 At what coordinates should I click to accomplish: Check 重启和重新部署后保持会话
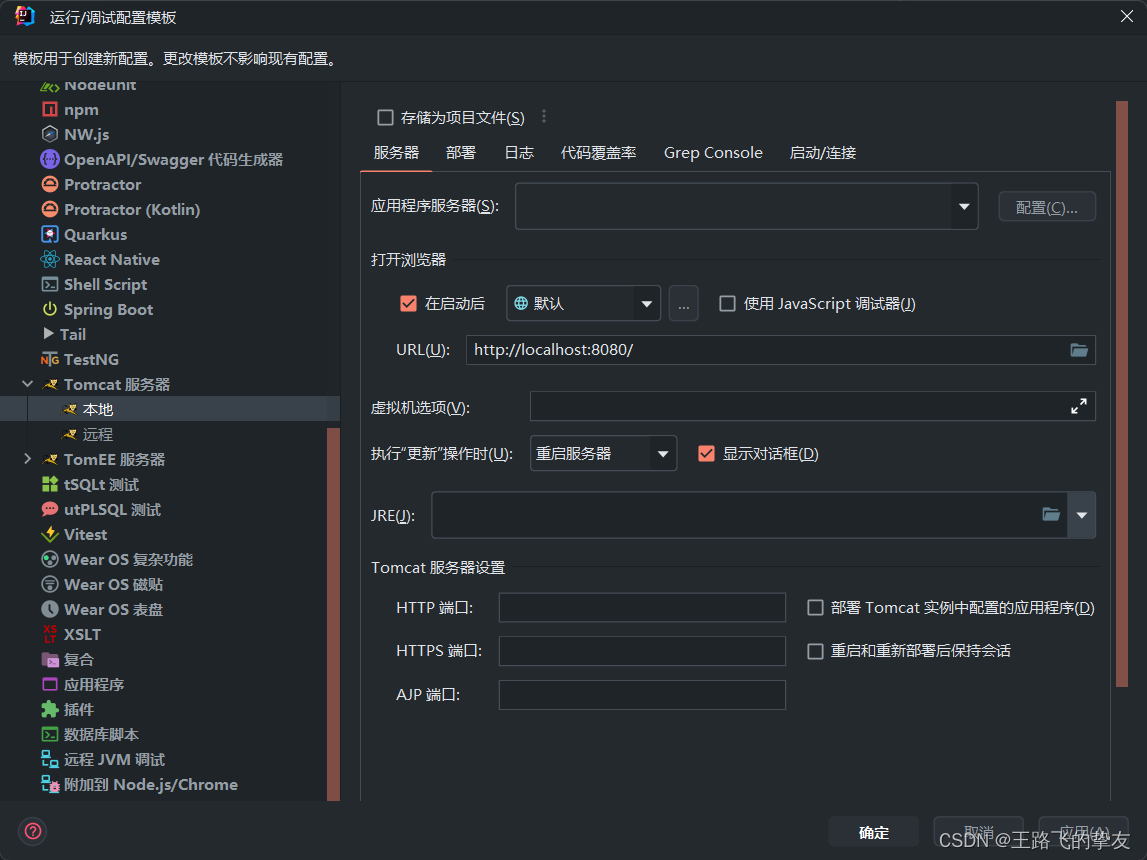pos(815,651)
